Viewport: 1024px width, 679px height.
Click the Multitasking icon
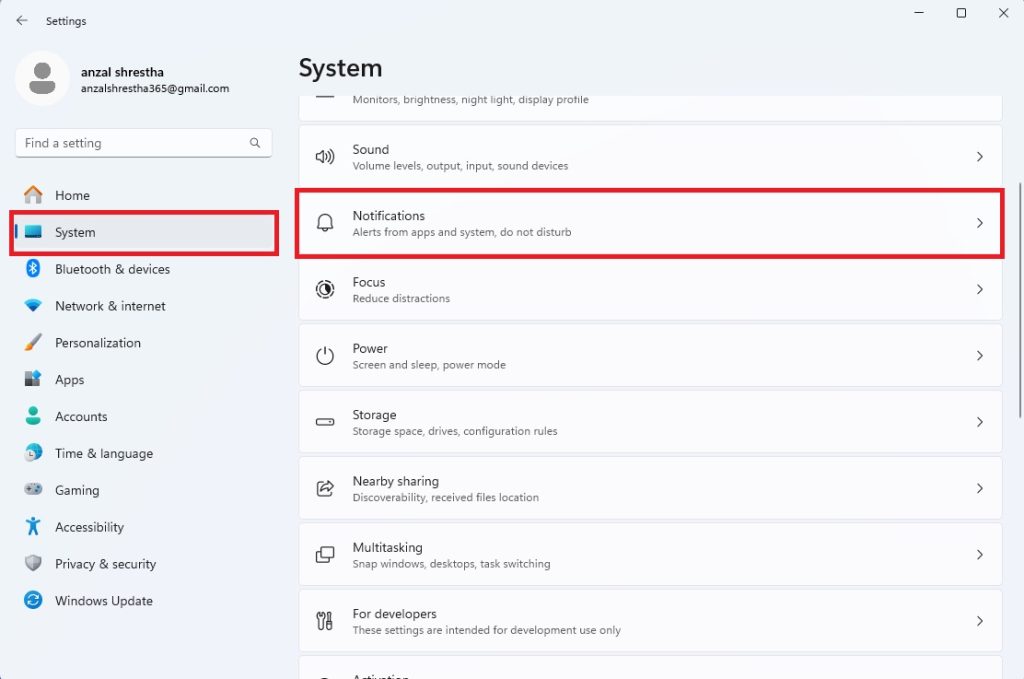[x=324, y=555]
